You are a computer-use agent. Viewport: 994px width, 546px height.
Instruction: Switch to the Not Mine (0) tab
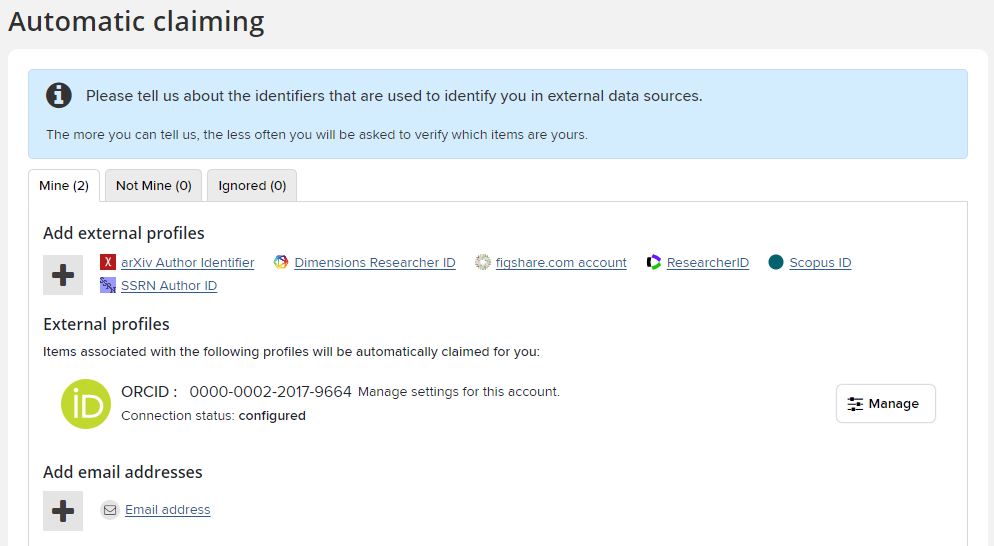pos(153,185)
